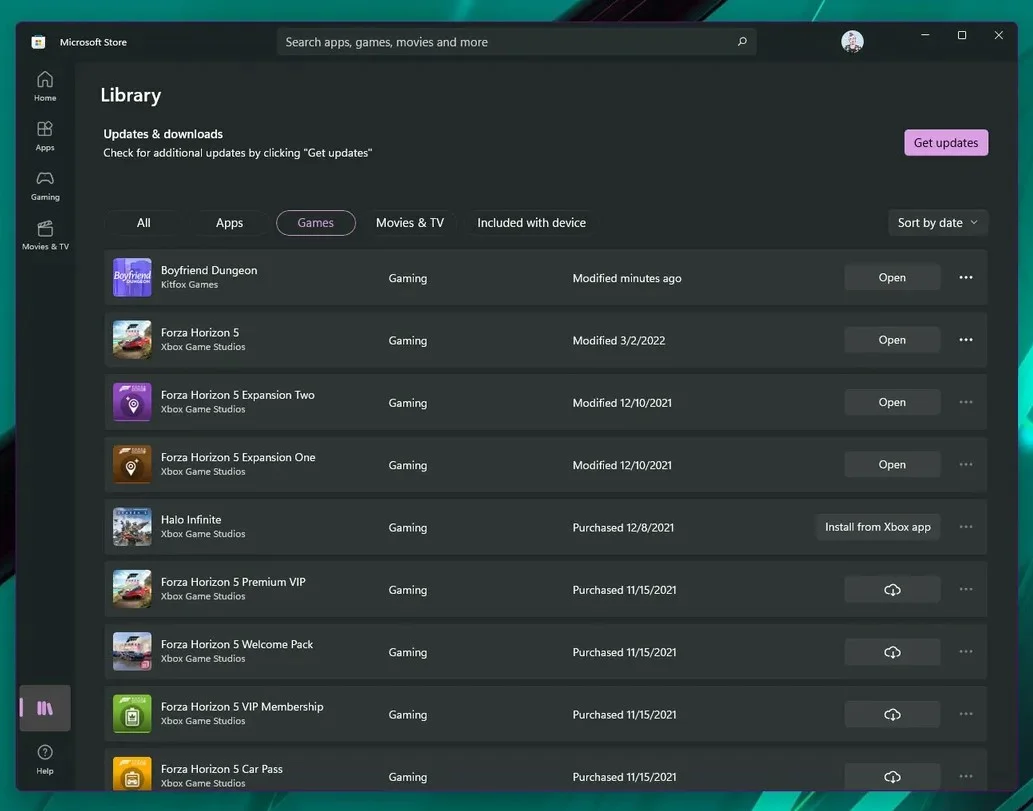Open the Apps section in sidebar
This screenshot has width=1033, height=811.
coord(45,136)
